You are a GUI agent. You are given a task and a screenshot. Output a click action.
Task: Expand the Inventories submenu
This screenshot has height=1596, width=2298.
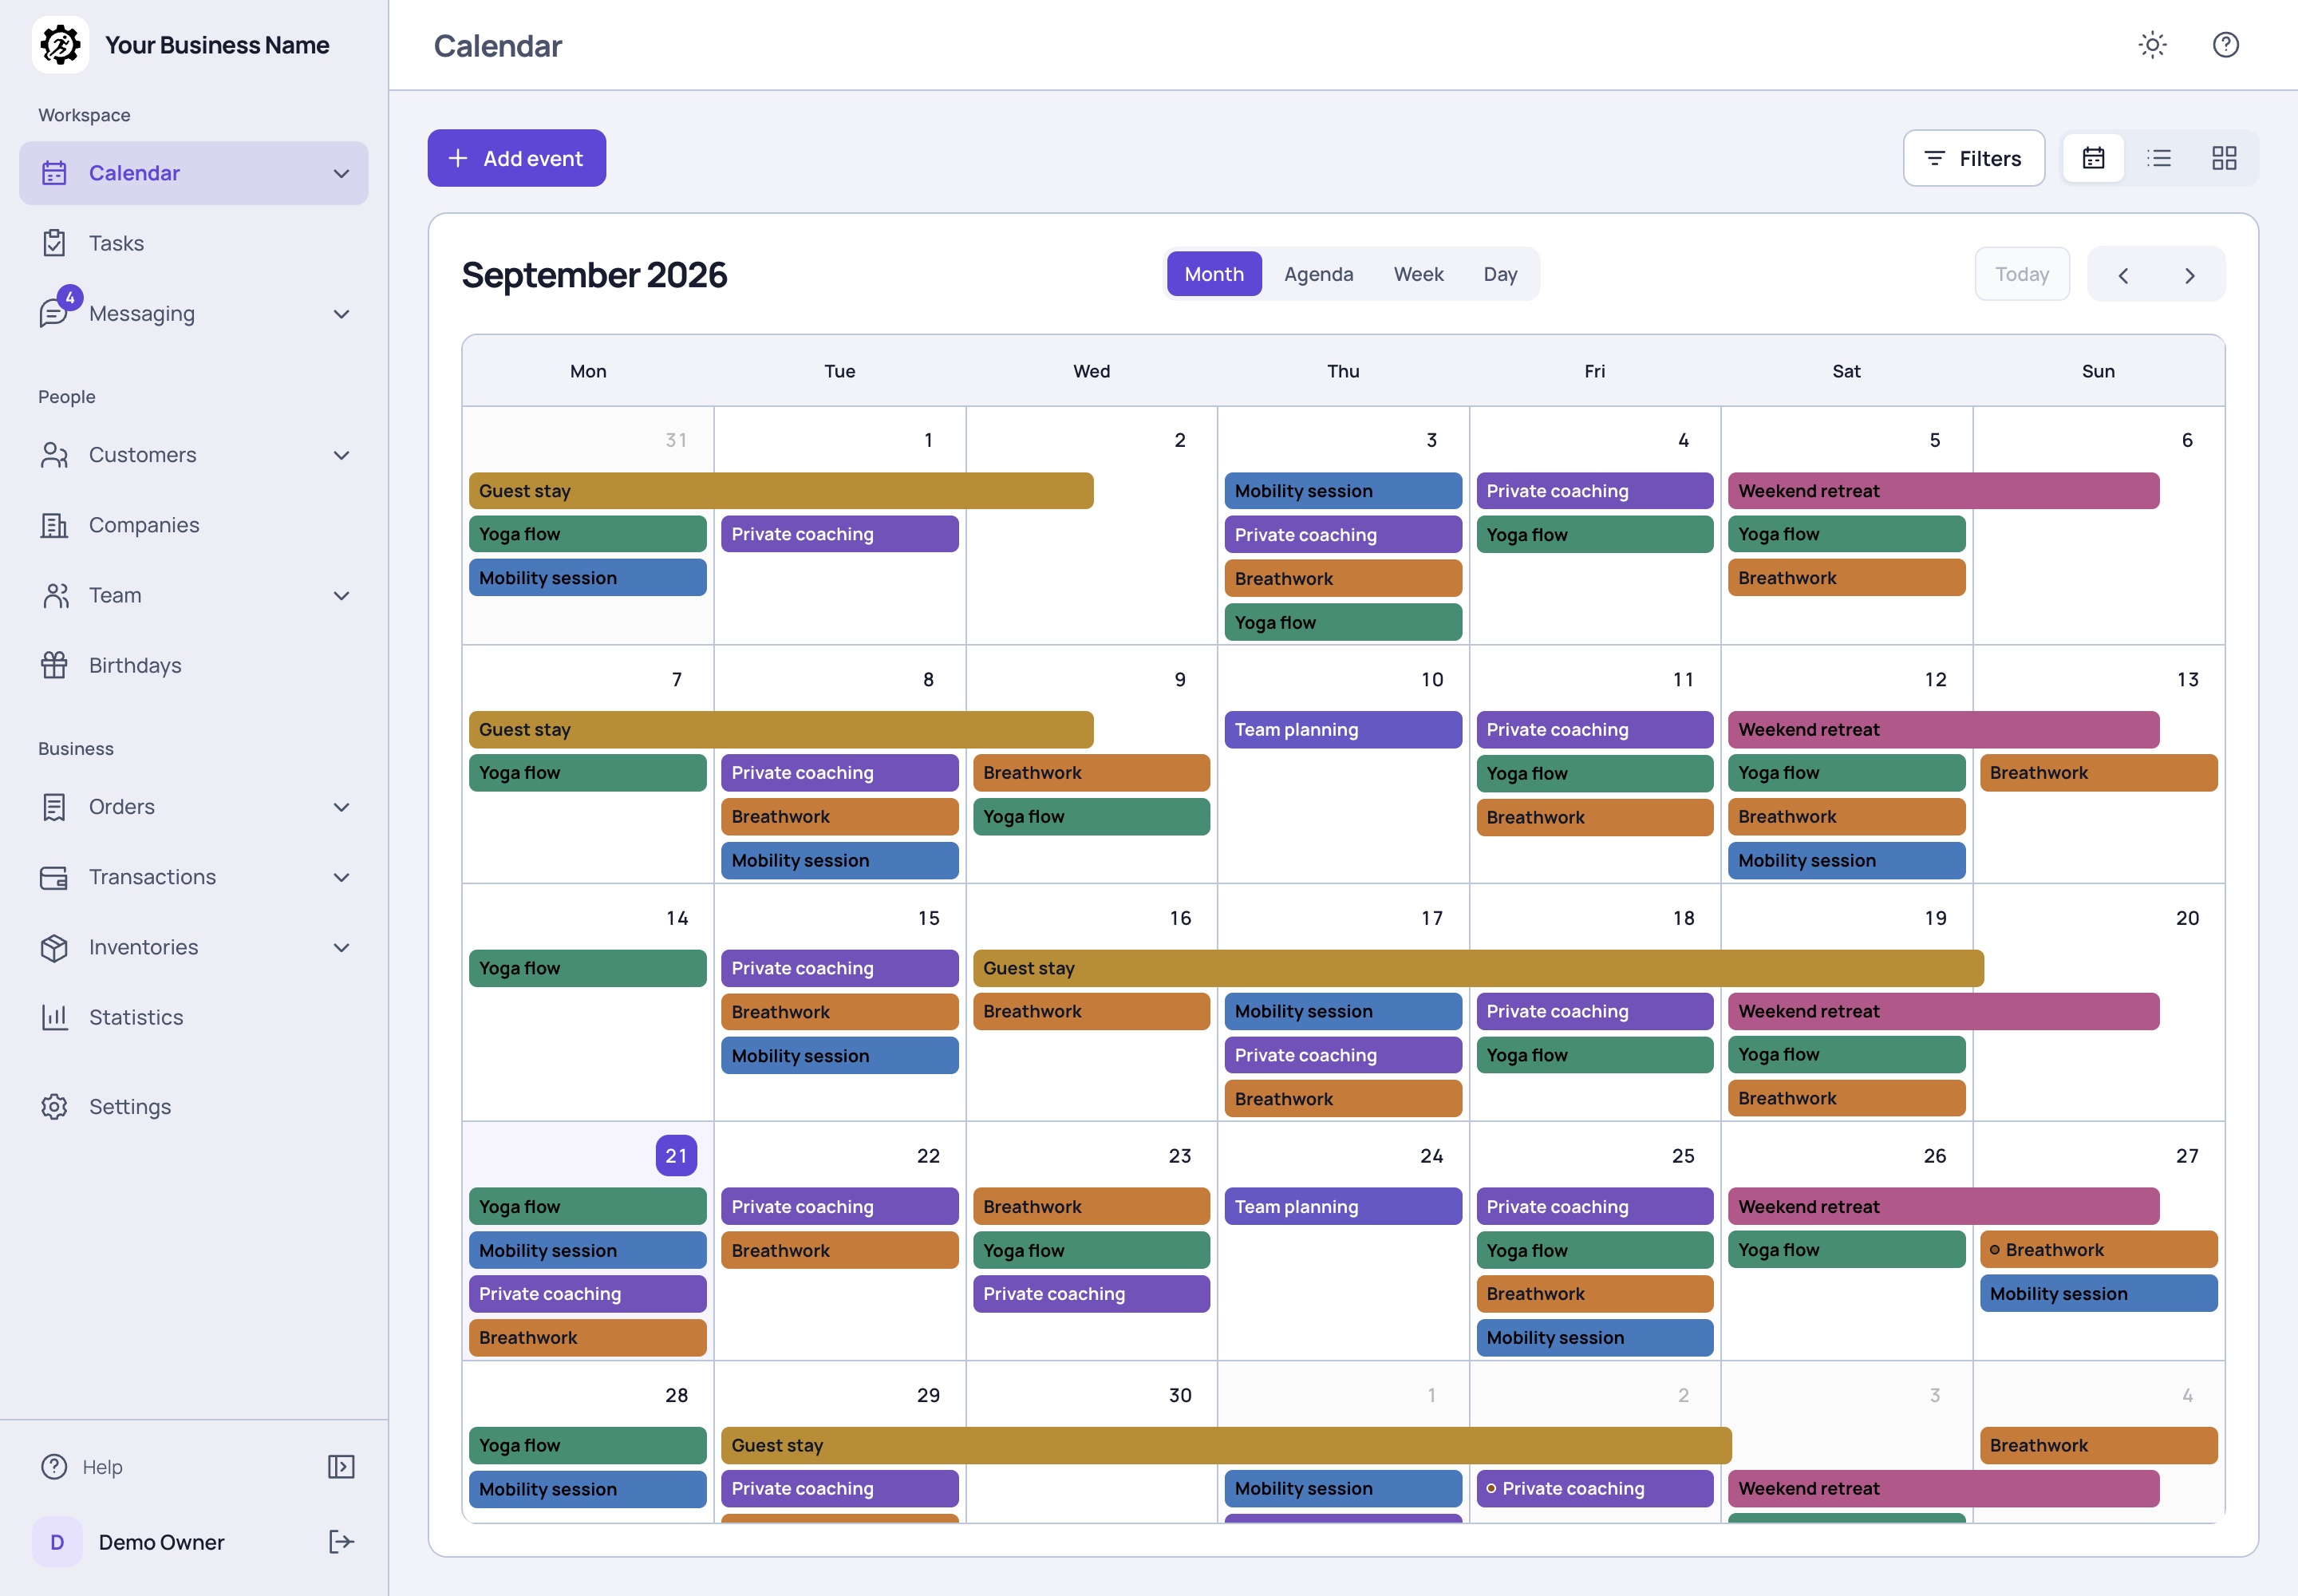click(x=341, y=947)
